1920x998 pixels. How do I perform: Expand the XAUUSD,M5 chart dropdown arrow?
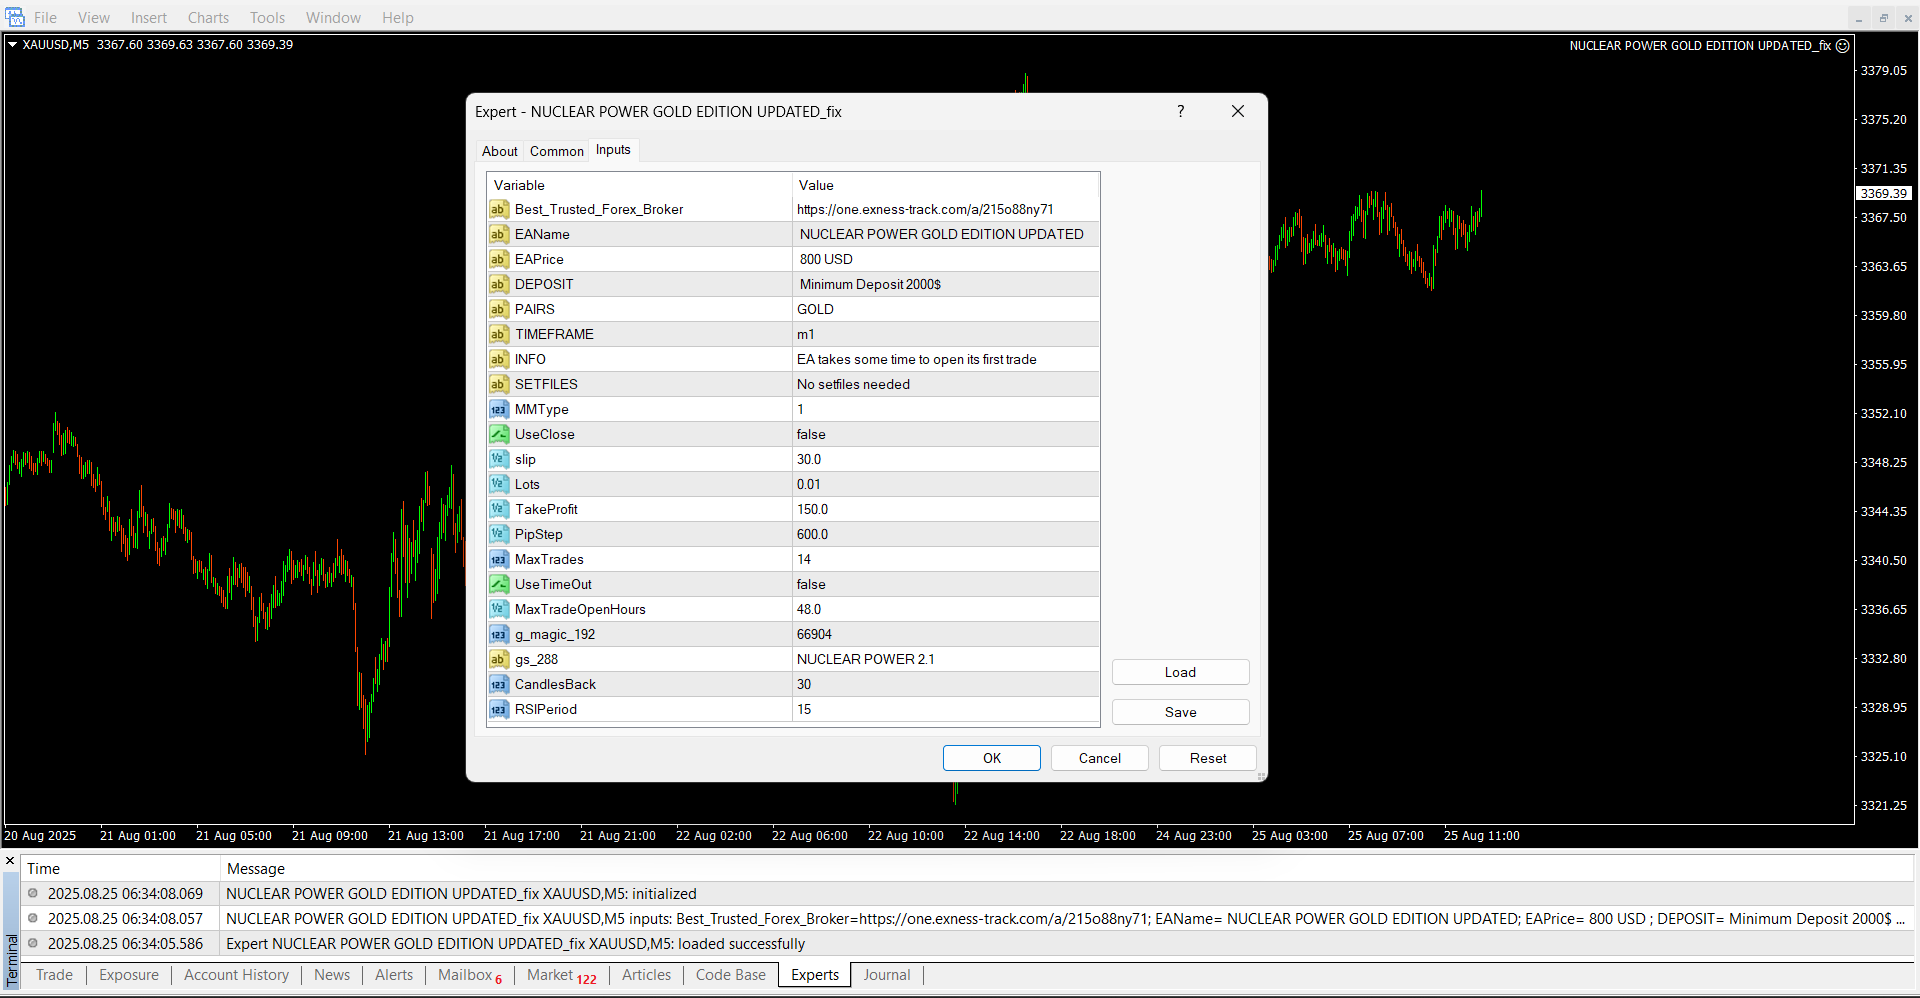tap(13, 45)
